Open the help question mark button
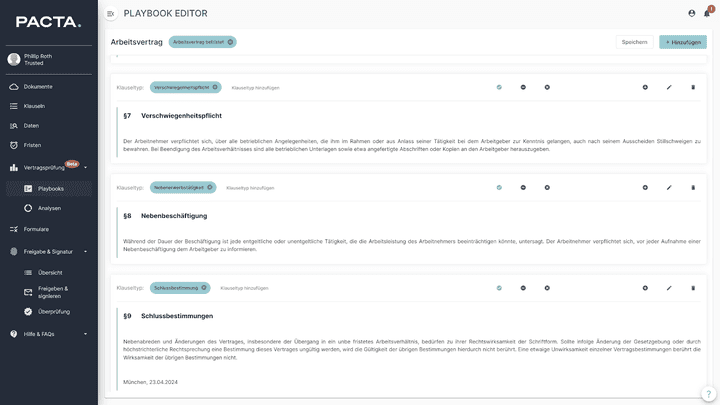The height and width of the screenshot is (405, 720). pyautogui.click(x=707, y=393)
